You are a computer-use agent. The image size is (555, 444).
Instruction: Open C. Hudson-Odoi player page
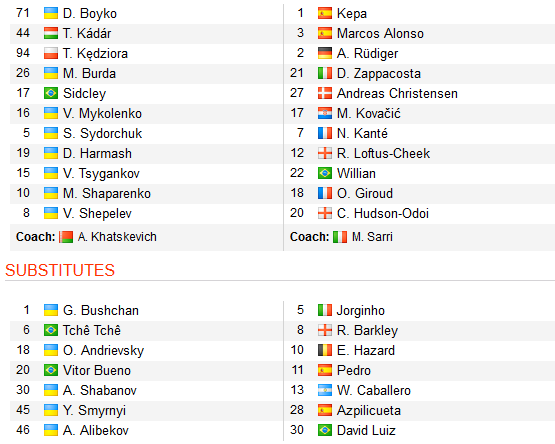(x=383, y=214)
